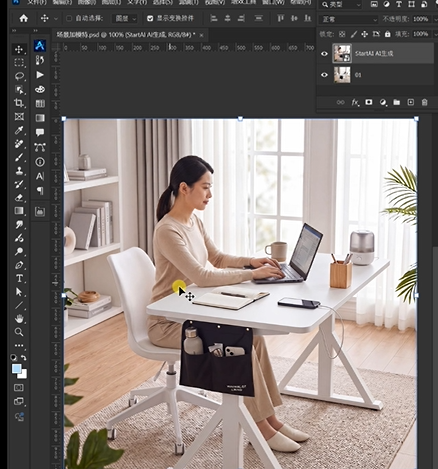This screenshot has height=469, width=438.
Task: Enable the 自动选择 checkbox
Action: 69,18
